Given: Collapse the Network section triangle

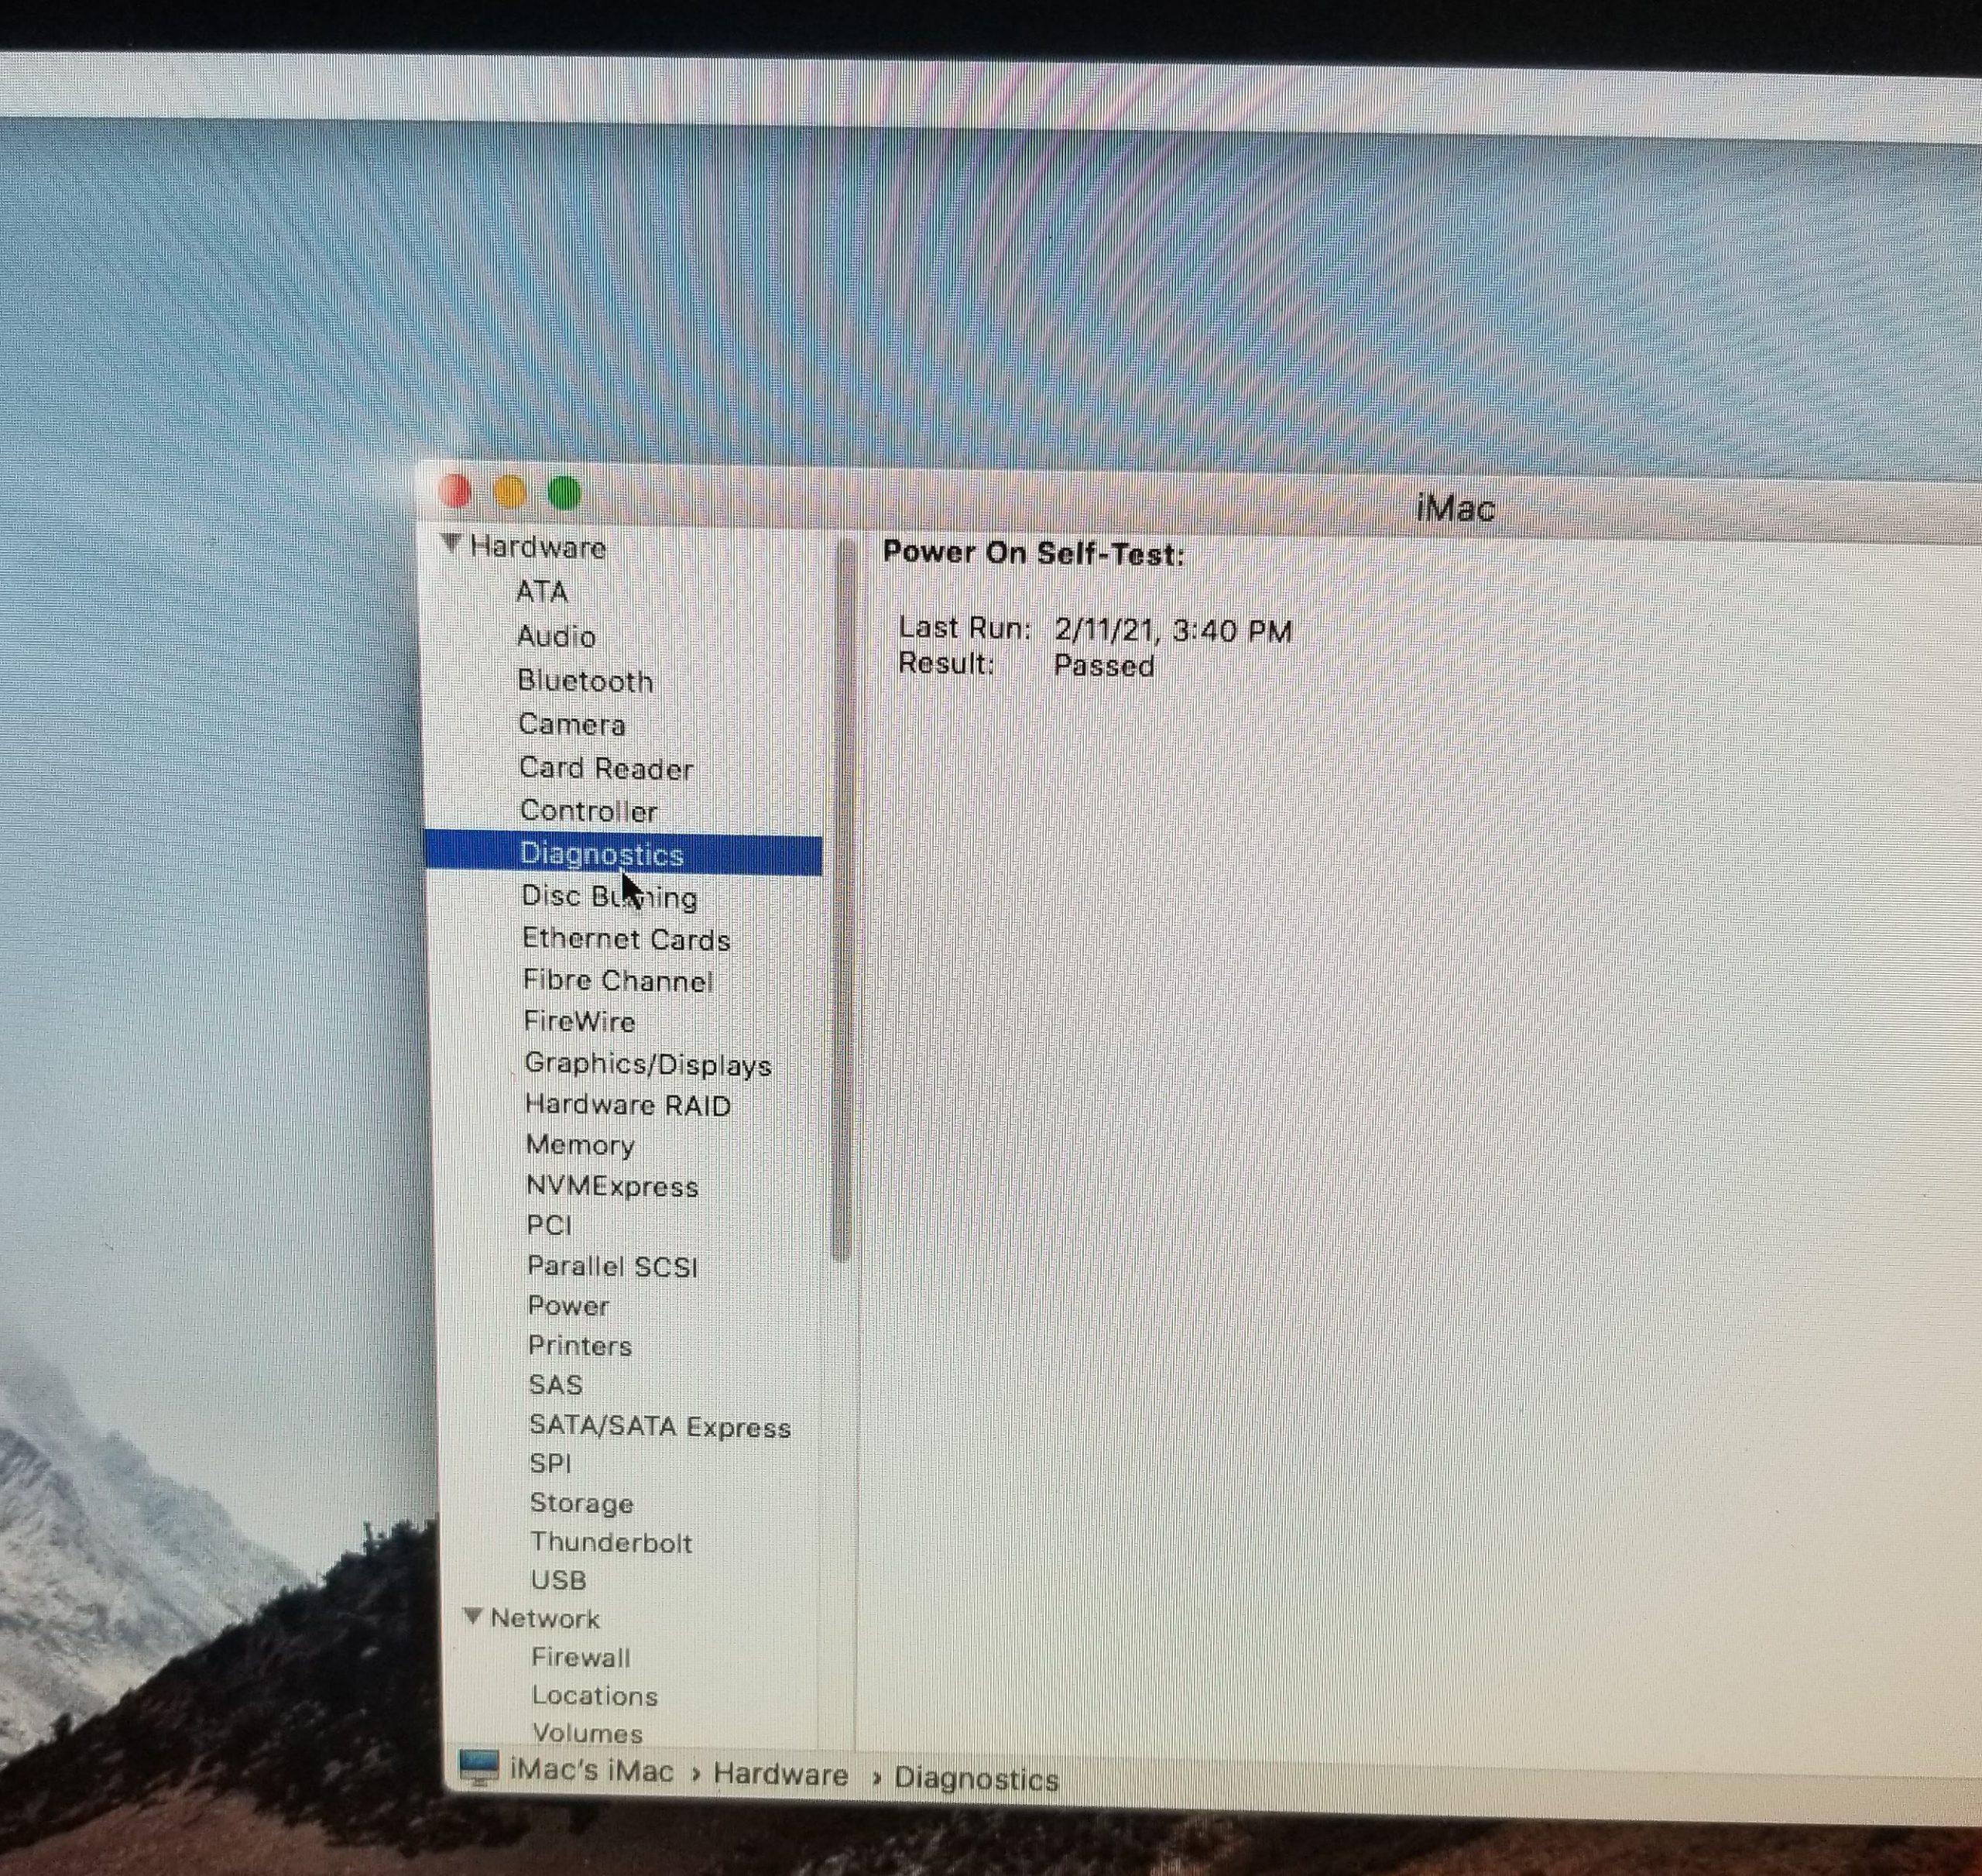Looking at the screenshot, I should 474,1617.
